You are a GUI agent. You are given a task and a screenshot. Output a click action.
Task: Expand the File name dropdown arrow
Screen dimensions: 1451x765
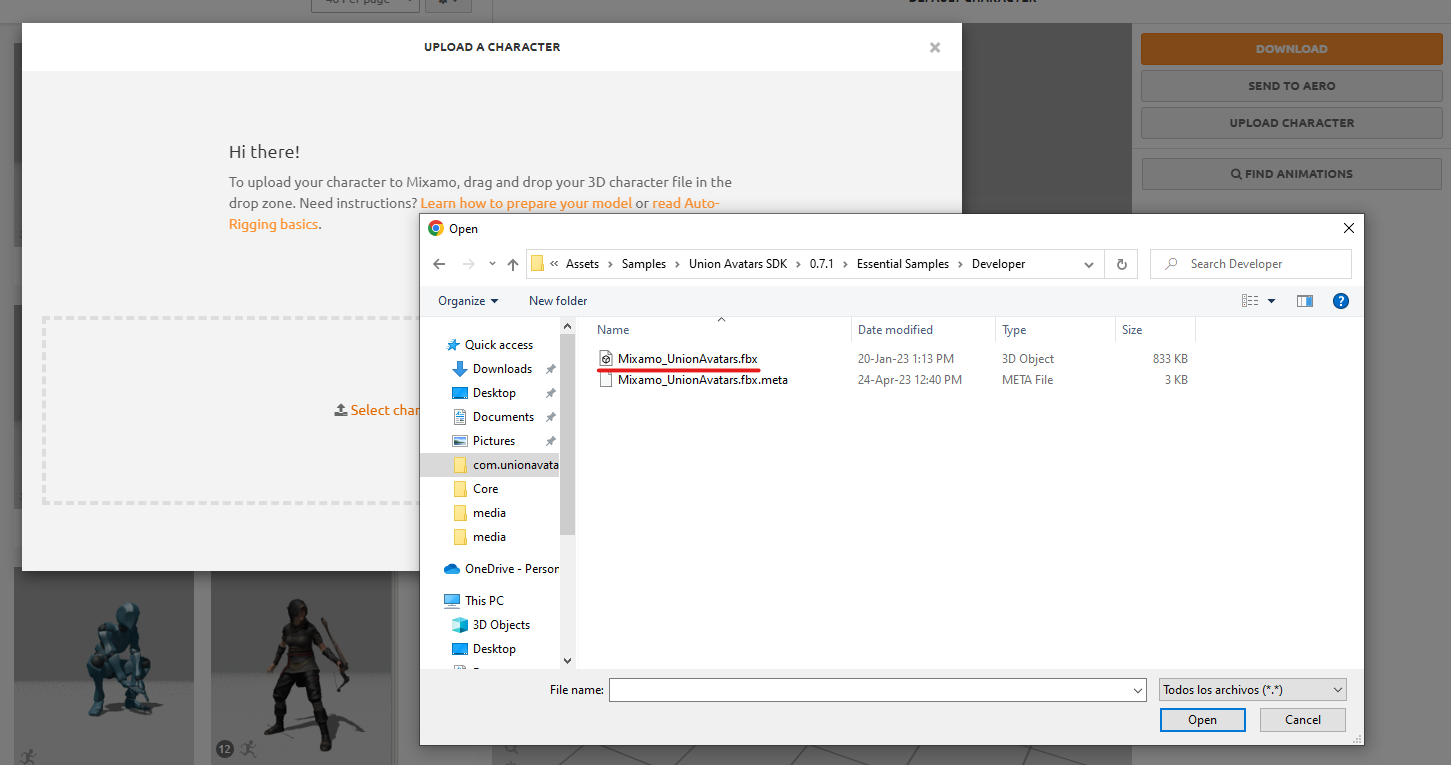pyautogui.click(x=1138, y=690)
